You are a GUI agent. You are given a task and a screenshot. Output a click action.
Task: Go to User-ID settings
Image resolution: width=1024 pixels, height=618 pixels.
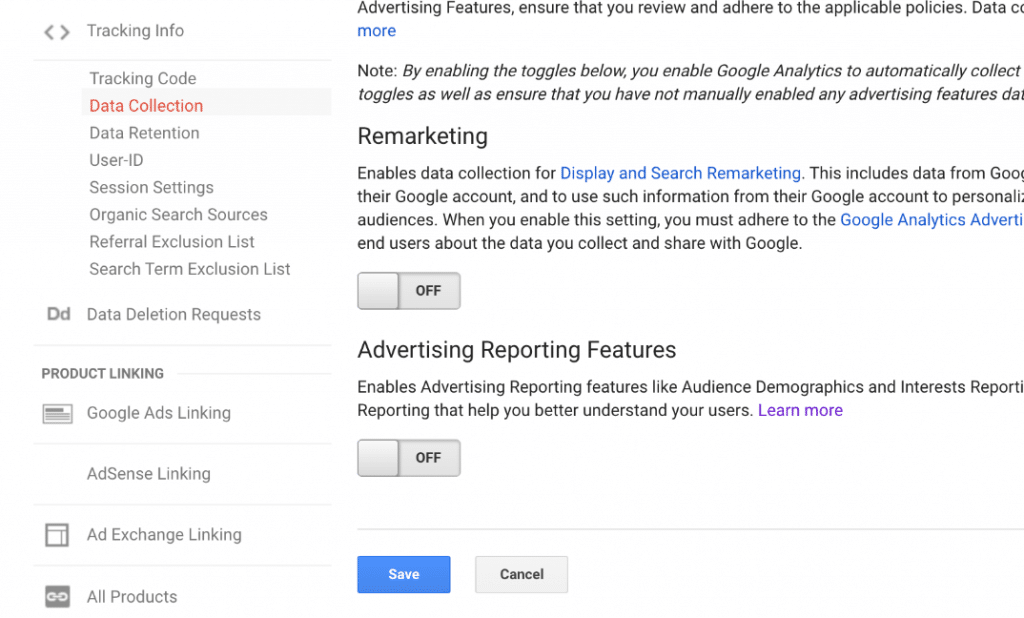point(116,160)
